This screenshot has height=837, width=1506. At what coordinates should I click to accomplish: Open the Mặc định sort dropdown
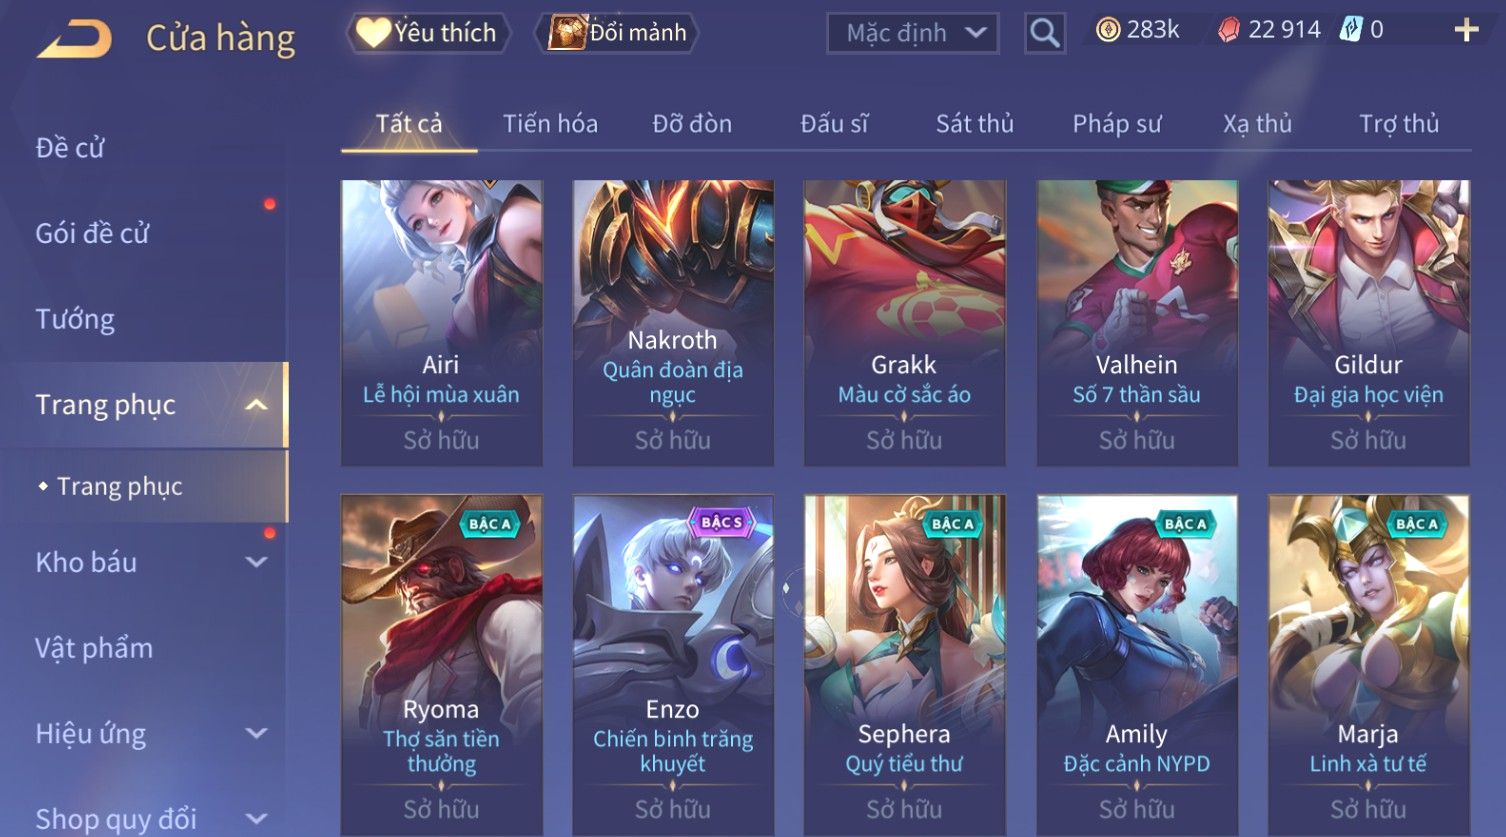click(912, 33)
